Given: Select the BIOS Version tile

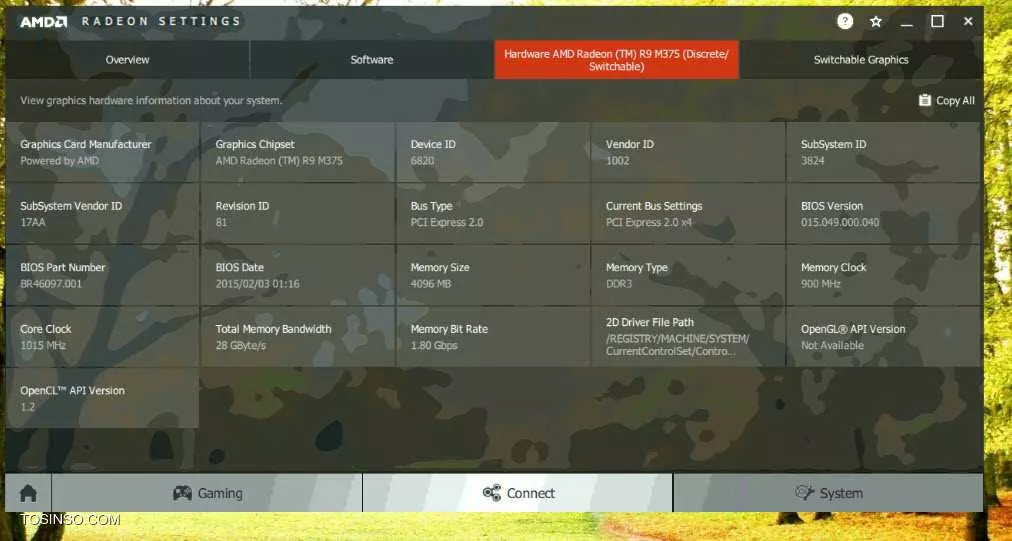Looking at the screenshot, I should (x=884, y=214).
